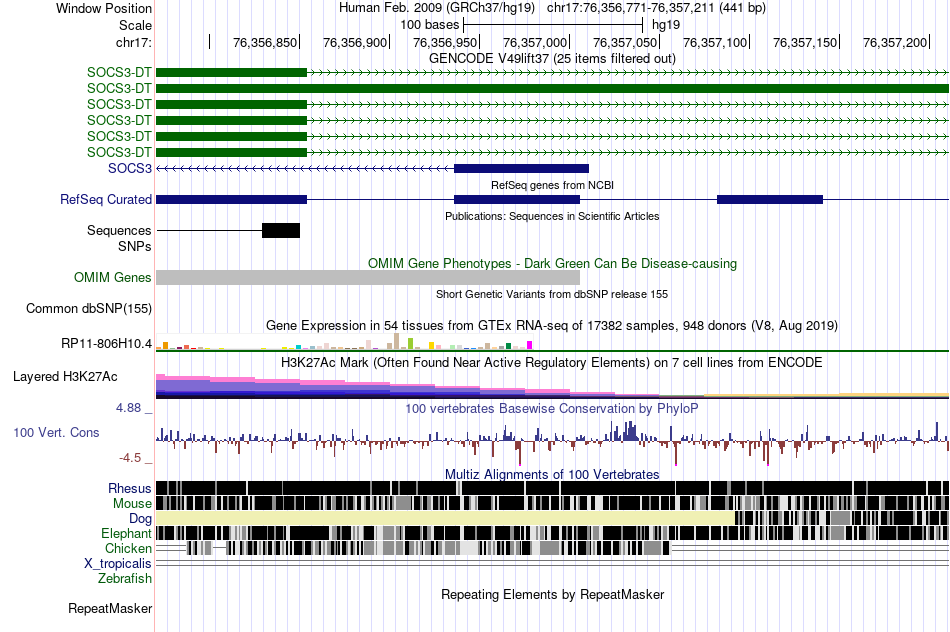This screenshot has height=632, width=950.
Task: Click the Dog alignment label
Action: pyautogui.click(x=141, y=518)
